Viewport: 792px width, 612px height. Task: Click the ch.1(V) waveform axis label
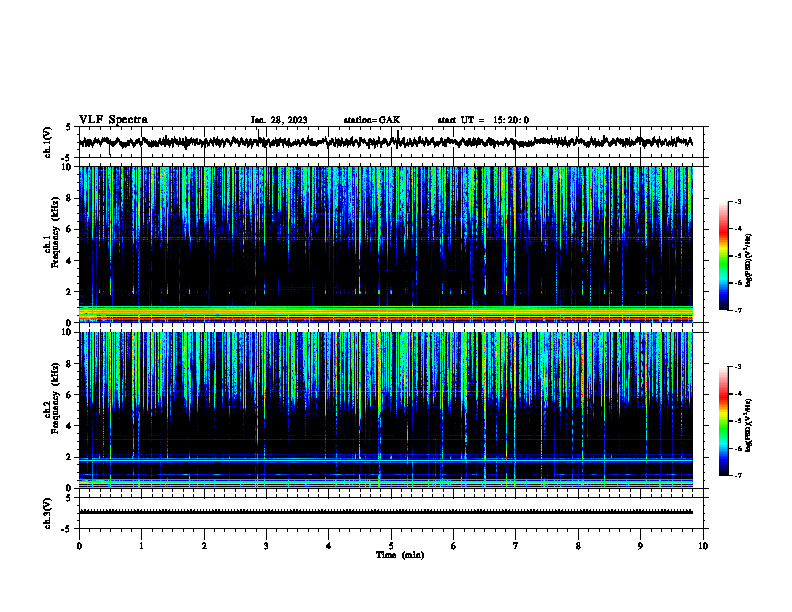point(47,142)
